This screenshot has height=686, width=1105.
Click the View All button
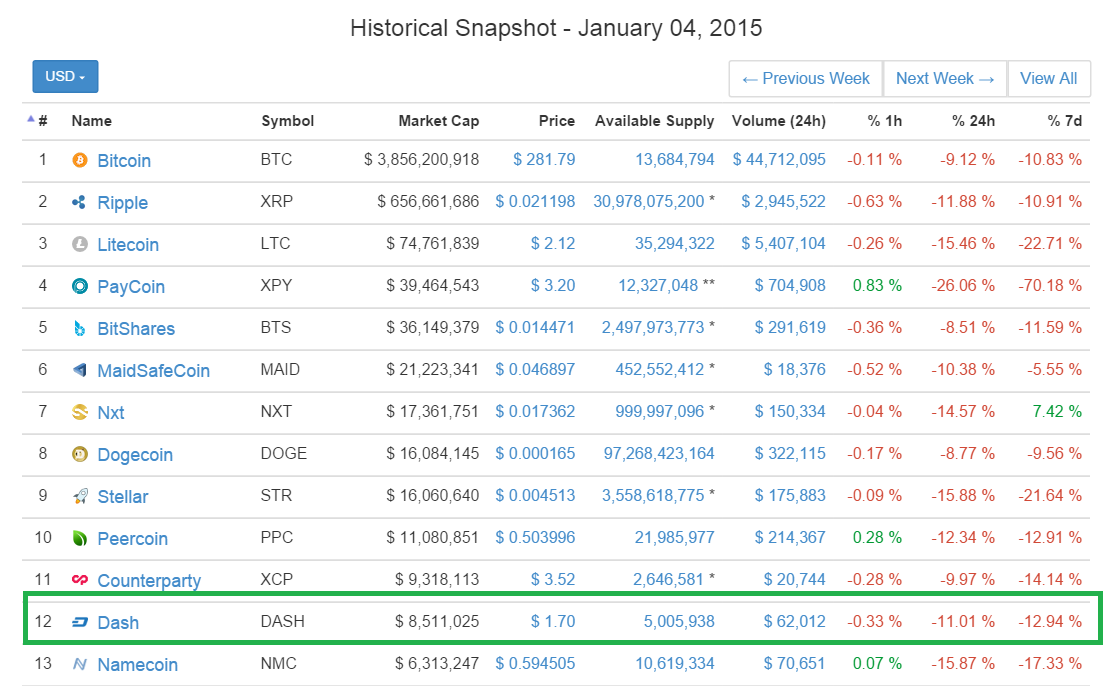pos(1049,78)
